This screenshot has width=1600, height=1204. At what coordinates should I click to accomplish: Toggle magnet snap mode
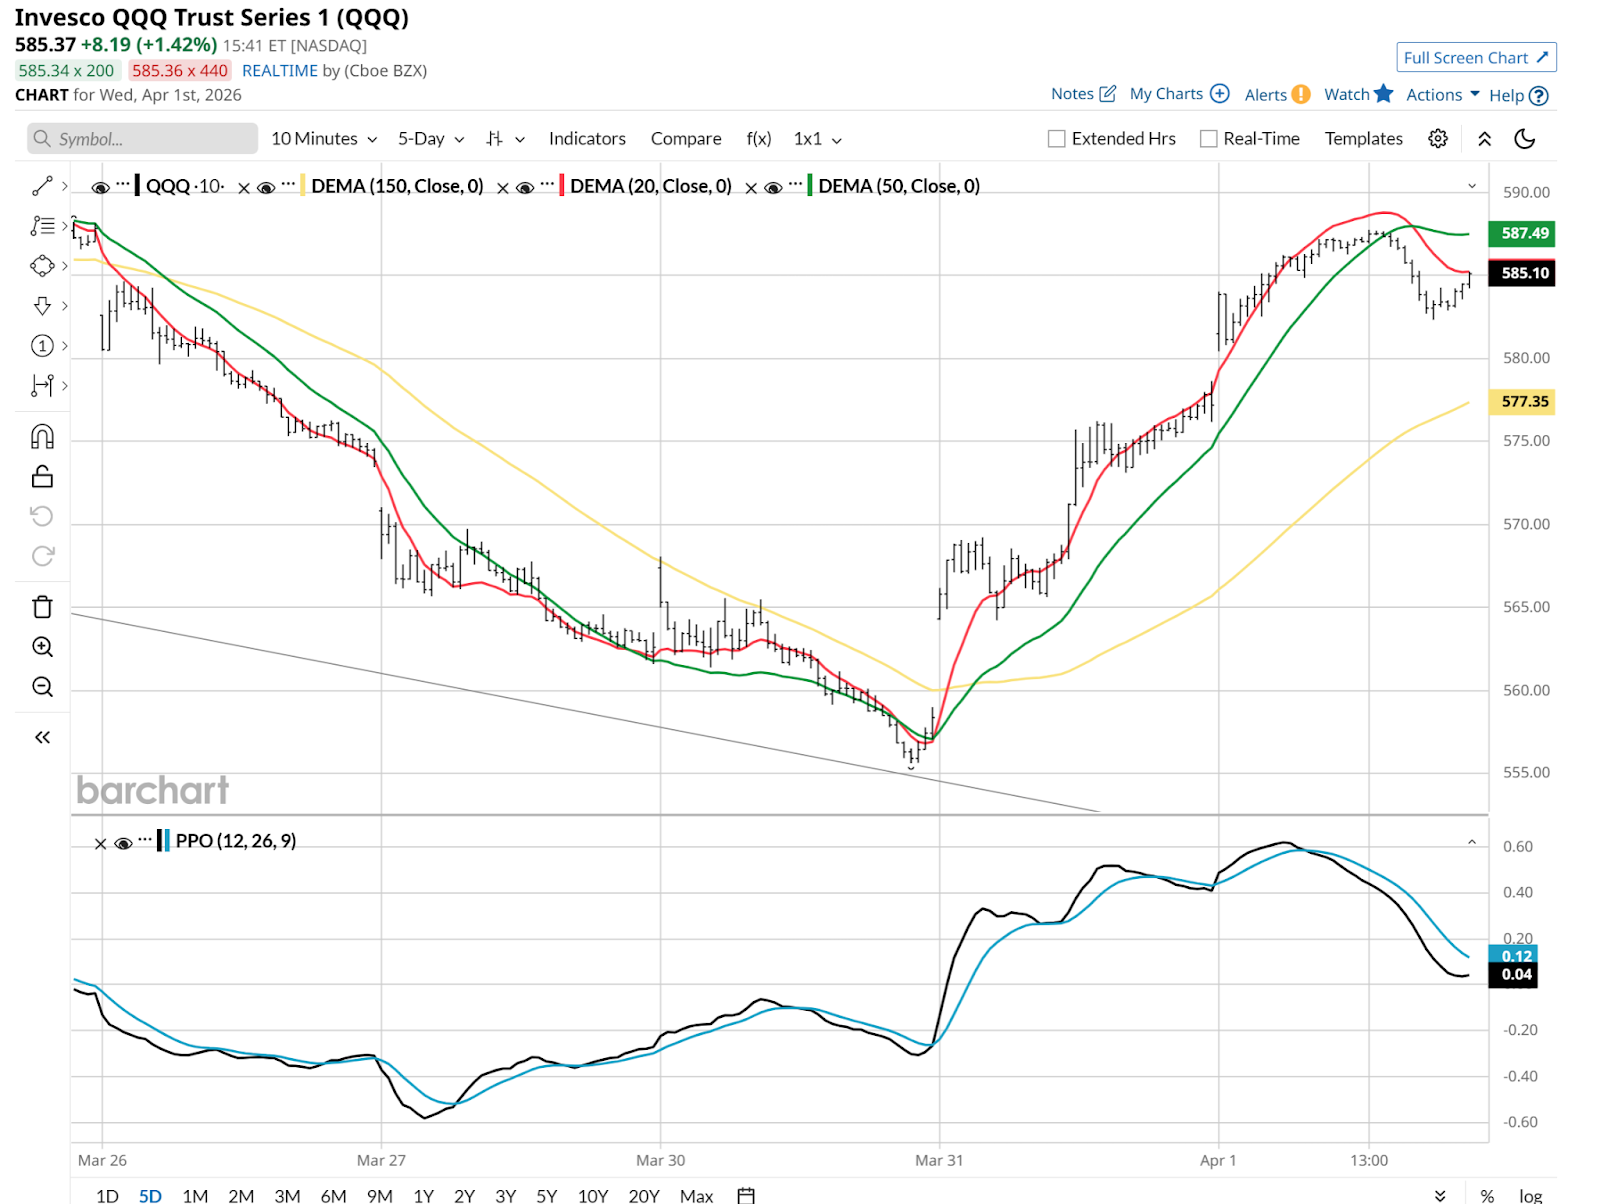42,437
